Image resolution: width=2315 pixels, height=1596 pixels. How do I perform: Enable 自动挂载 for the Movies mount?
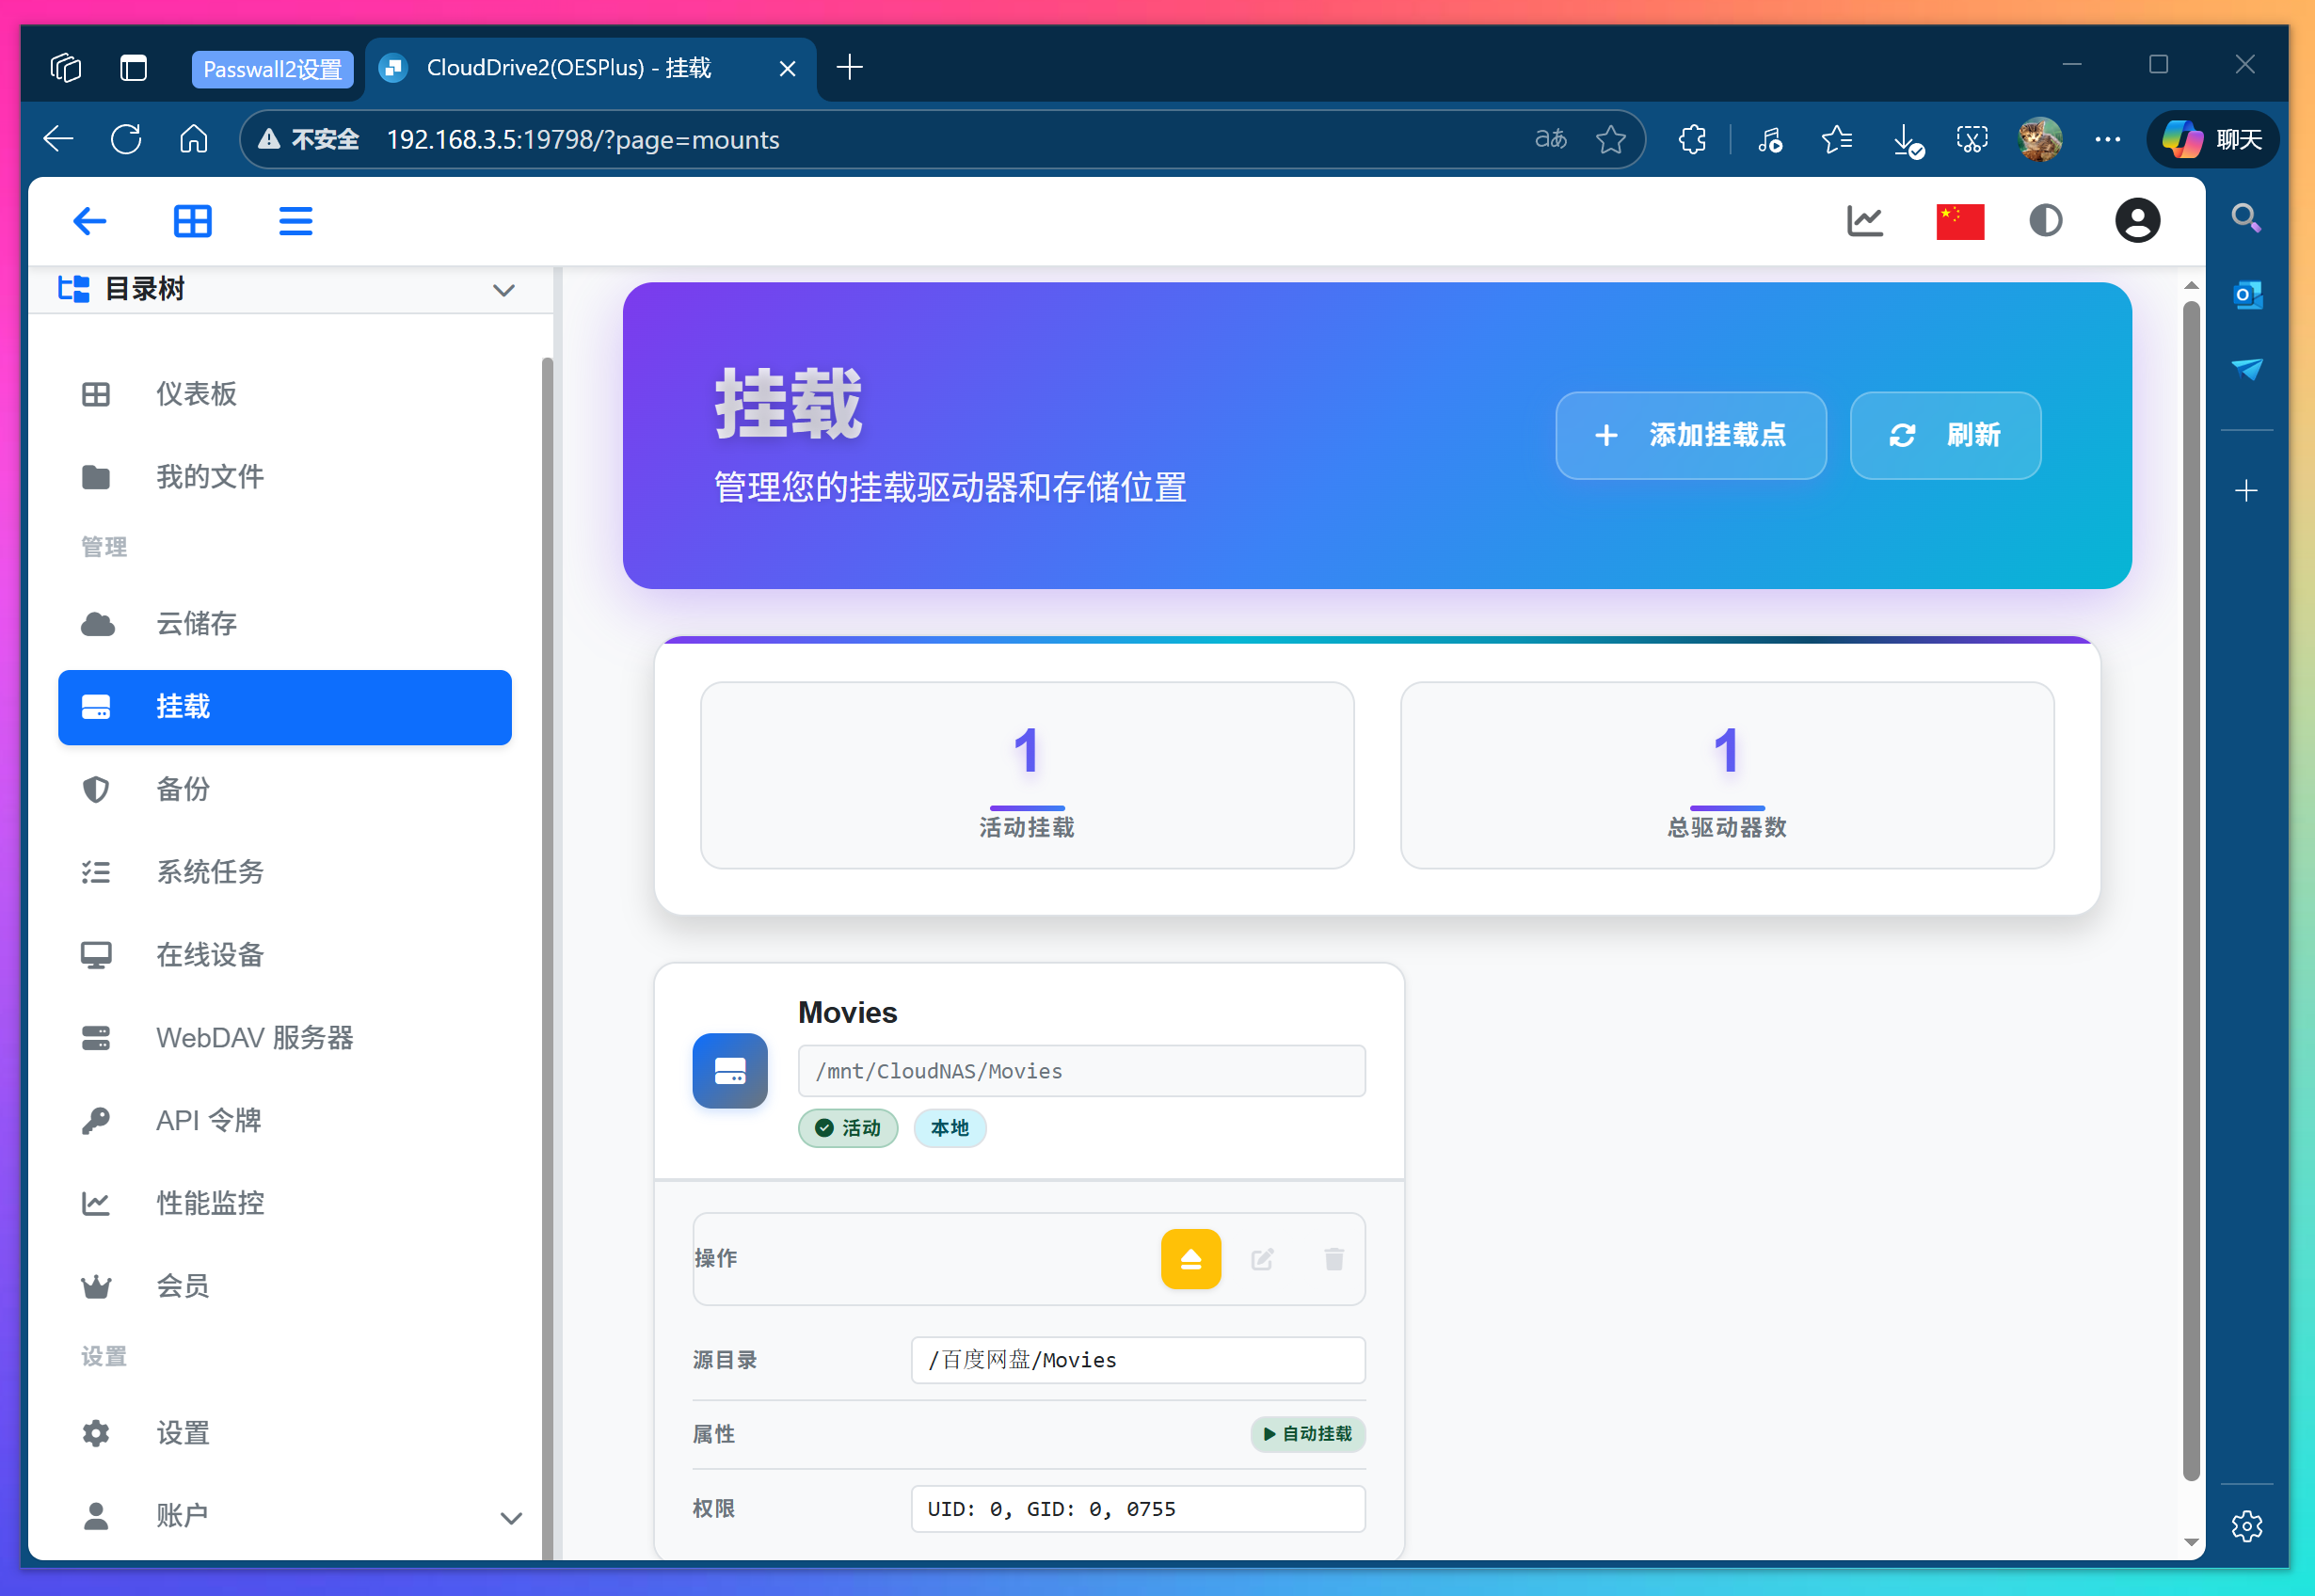click(1307, 1434)
